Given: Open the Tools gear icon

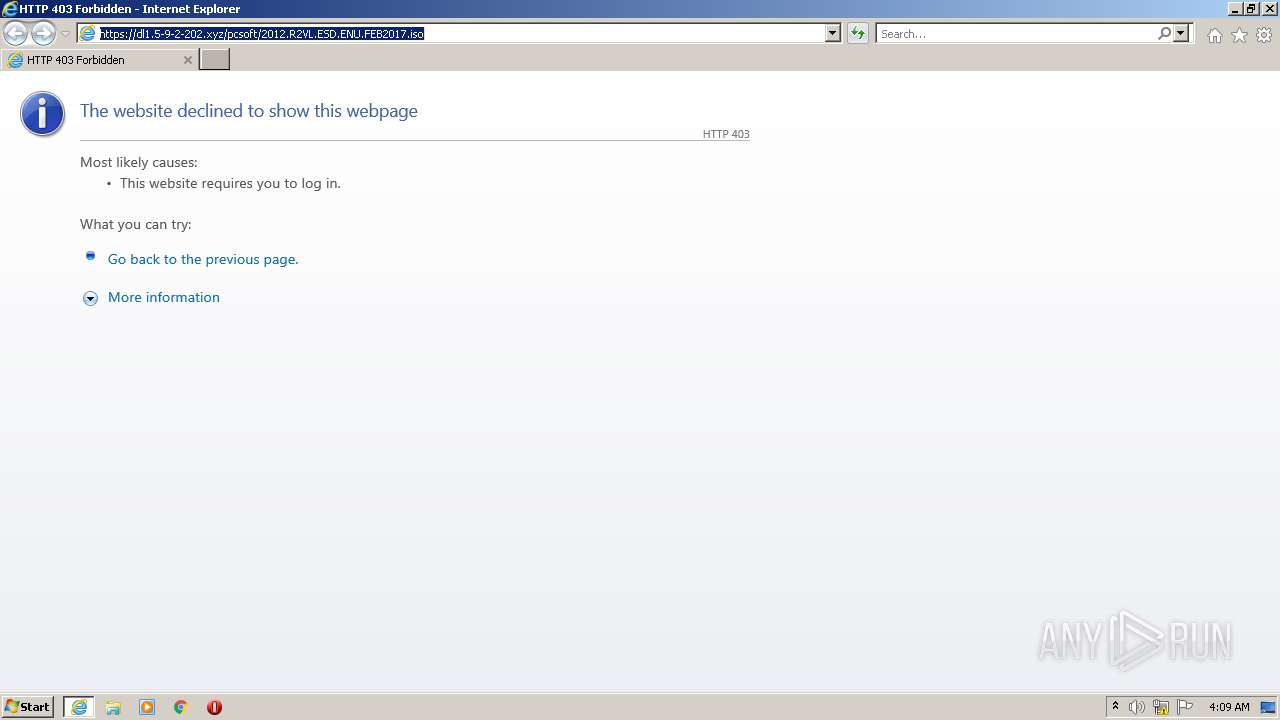Looking at the screenshot, I should click(x=1264, y=35).
